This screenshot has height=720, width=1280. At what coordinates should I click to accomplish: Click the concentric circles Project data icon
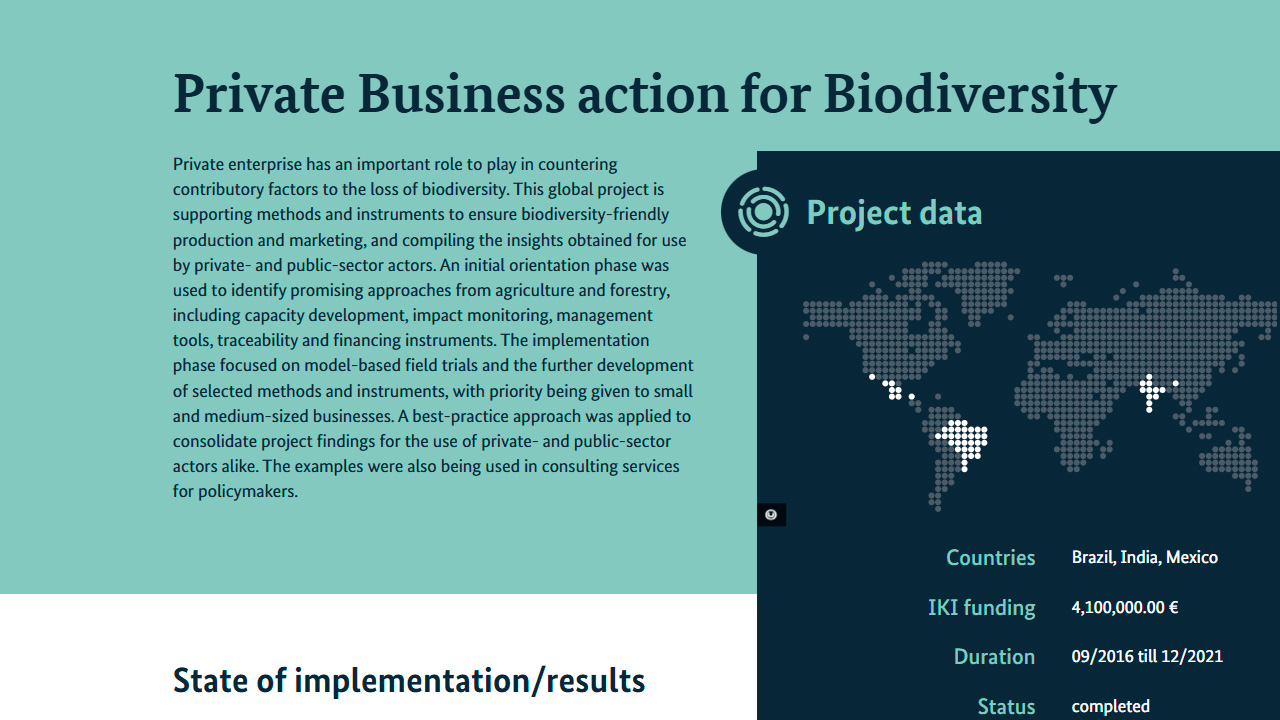[x=763, y=212]
